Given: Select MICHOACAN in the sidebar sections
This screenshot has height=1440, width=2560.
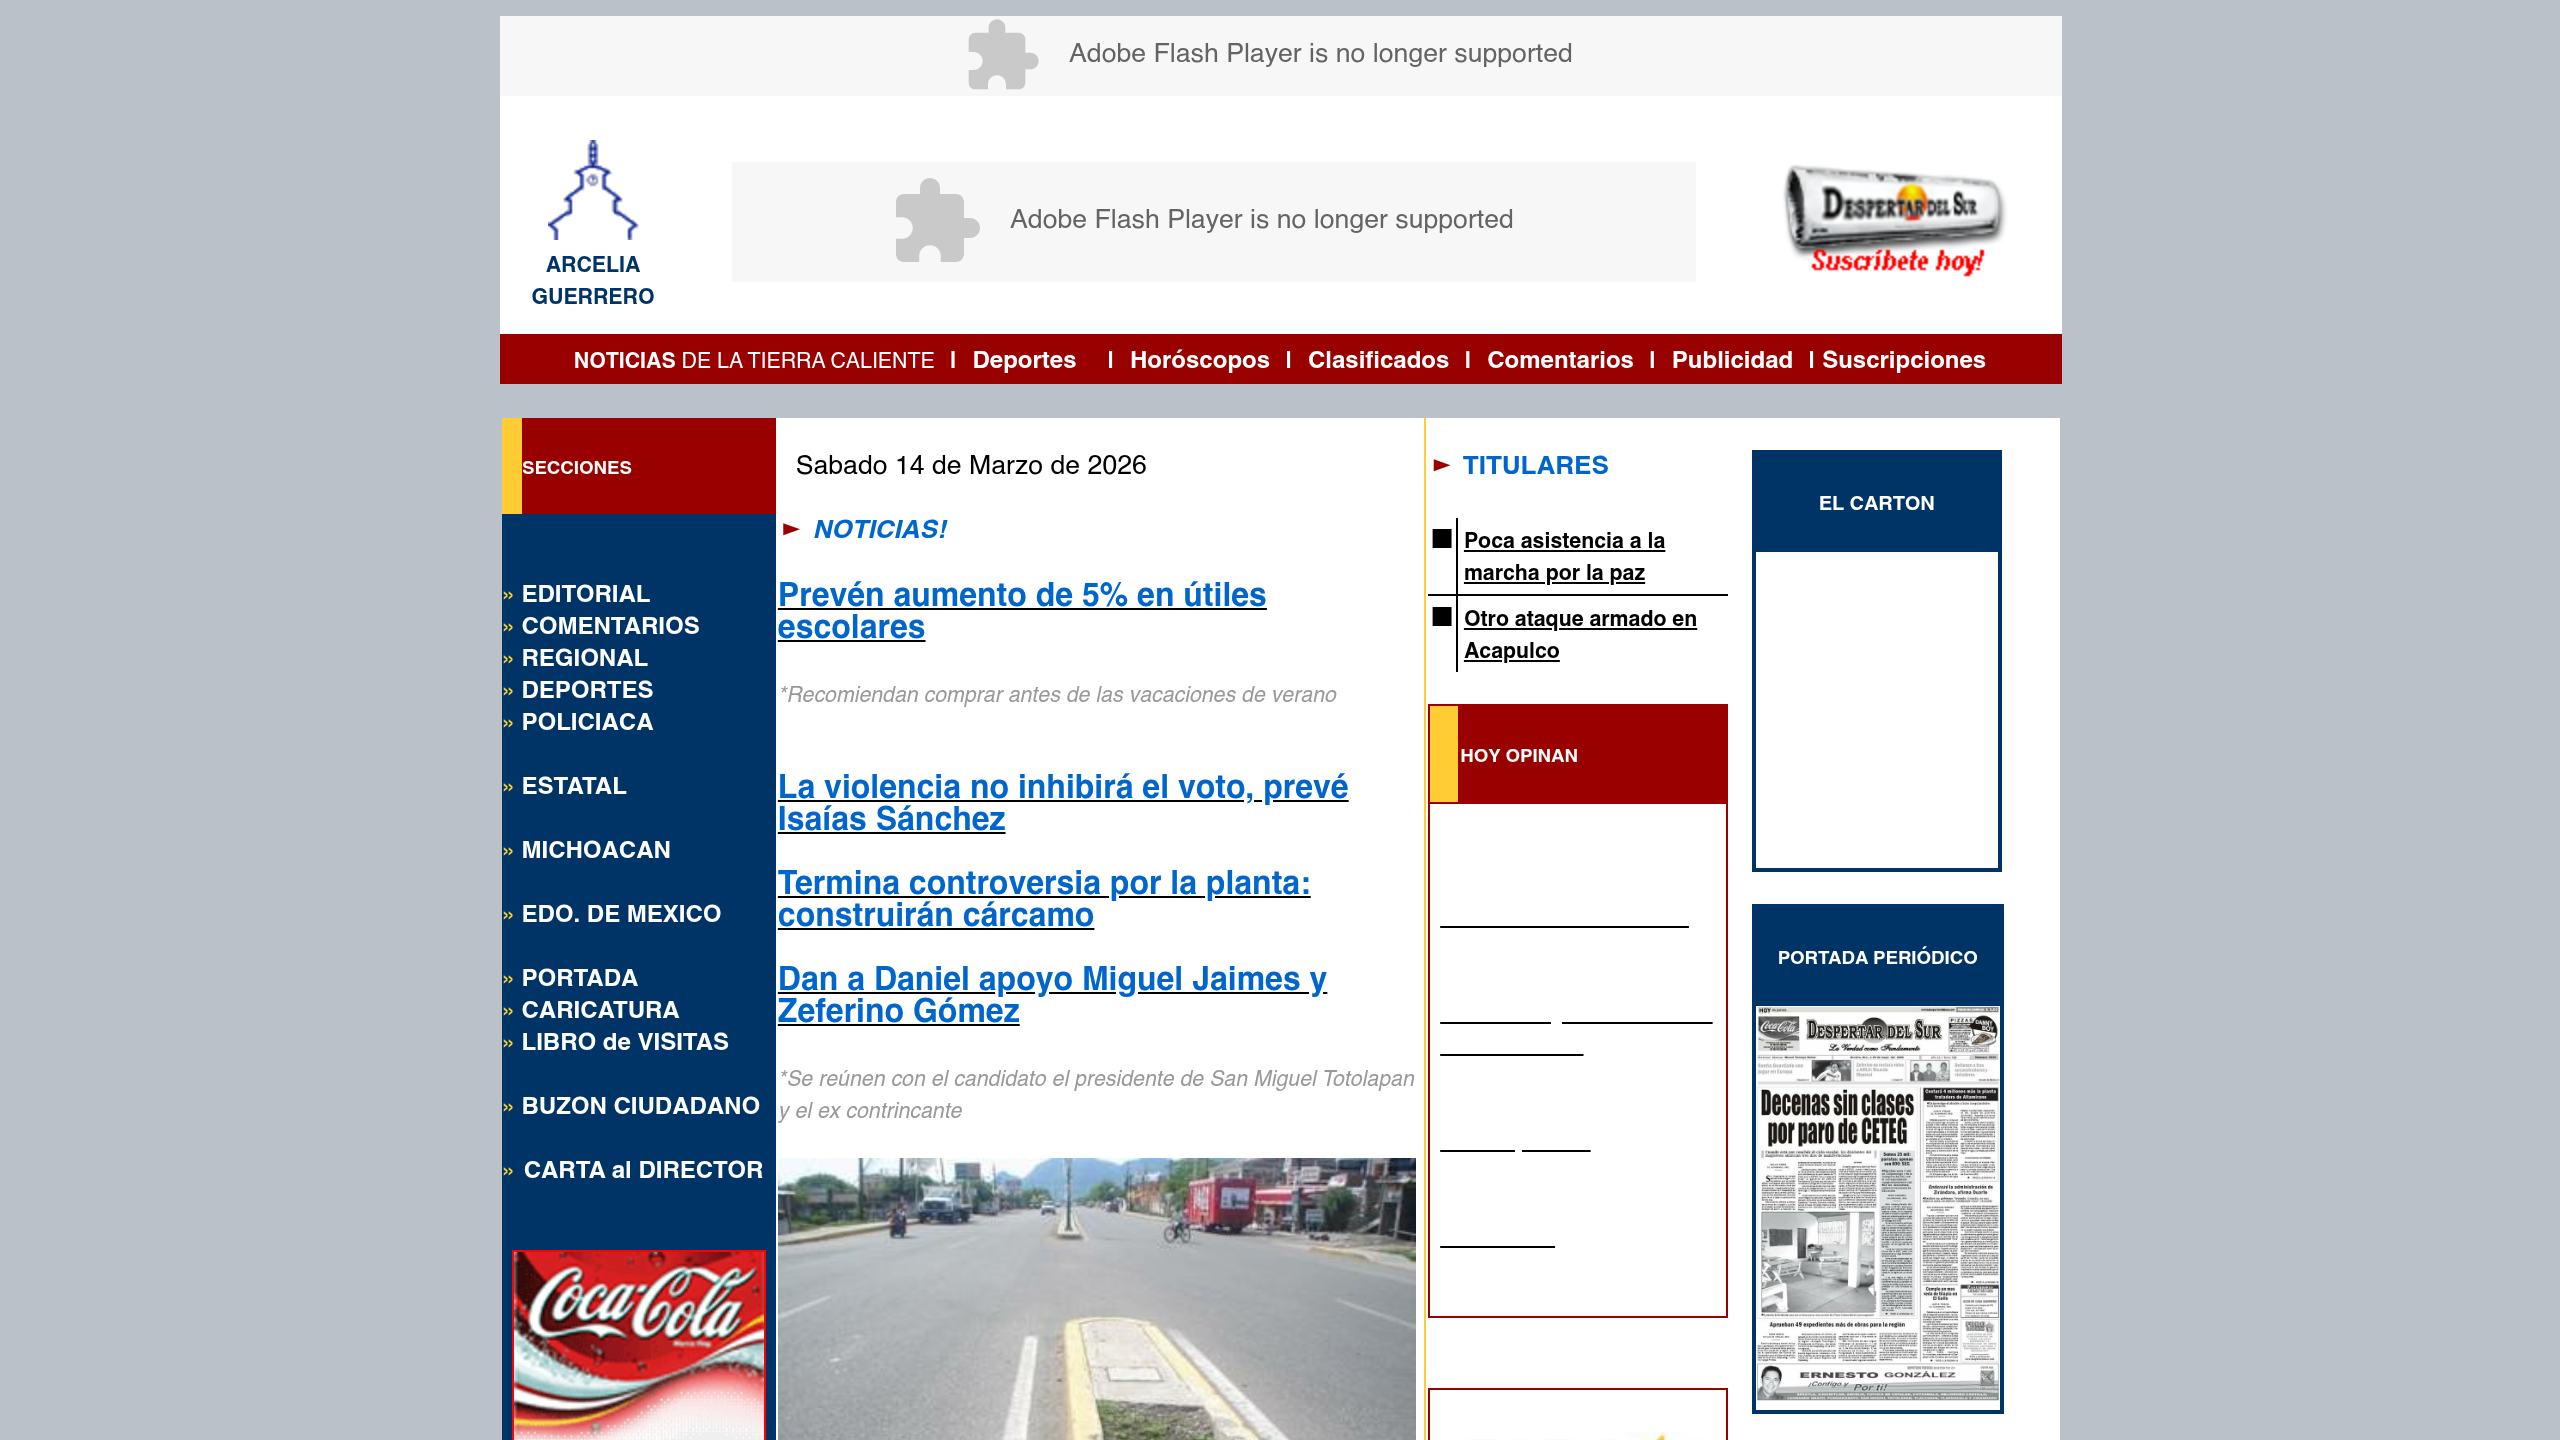Looking at the screenshot, I should pyautogui.click(x=595, y=850).
